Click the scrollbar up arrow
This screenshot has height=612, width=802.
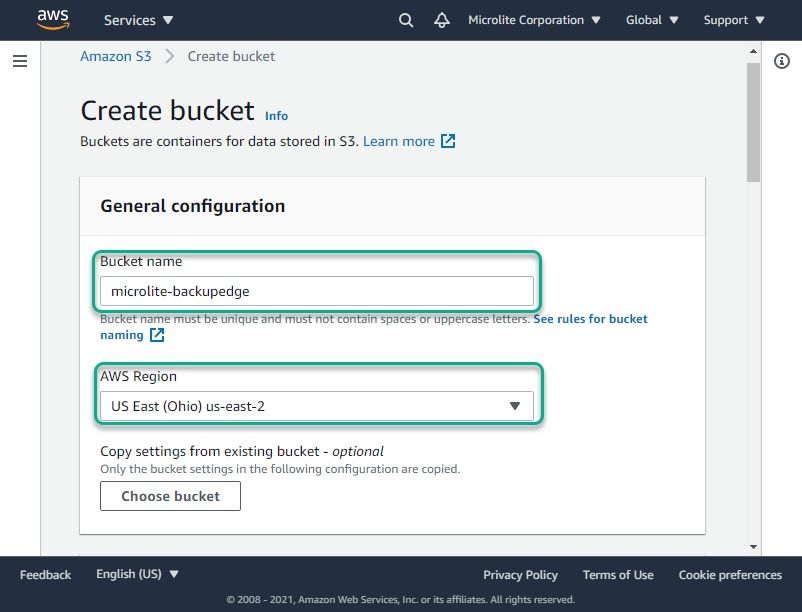(x=753, y=51)
